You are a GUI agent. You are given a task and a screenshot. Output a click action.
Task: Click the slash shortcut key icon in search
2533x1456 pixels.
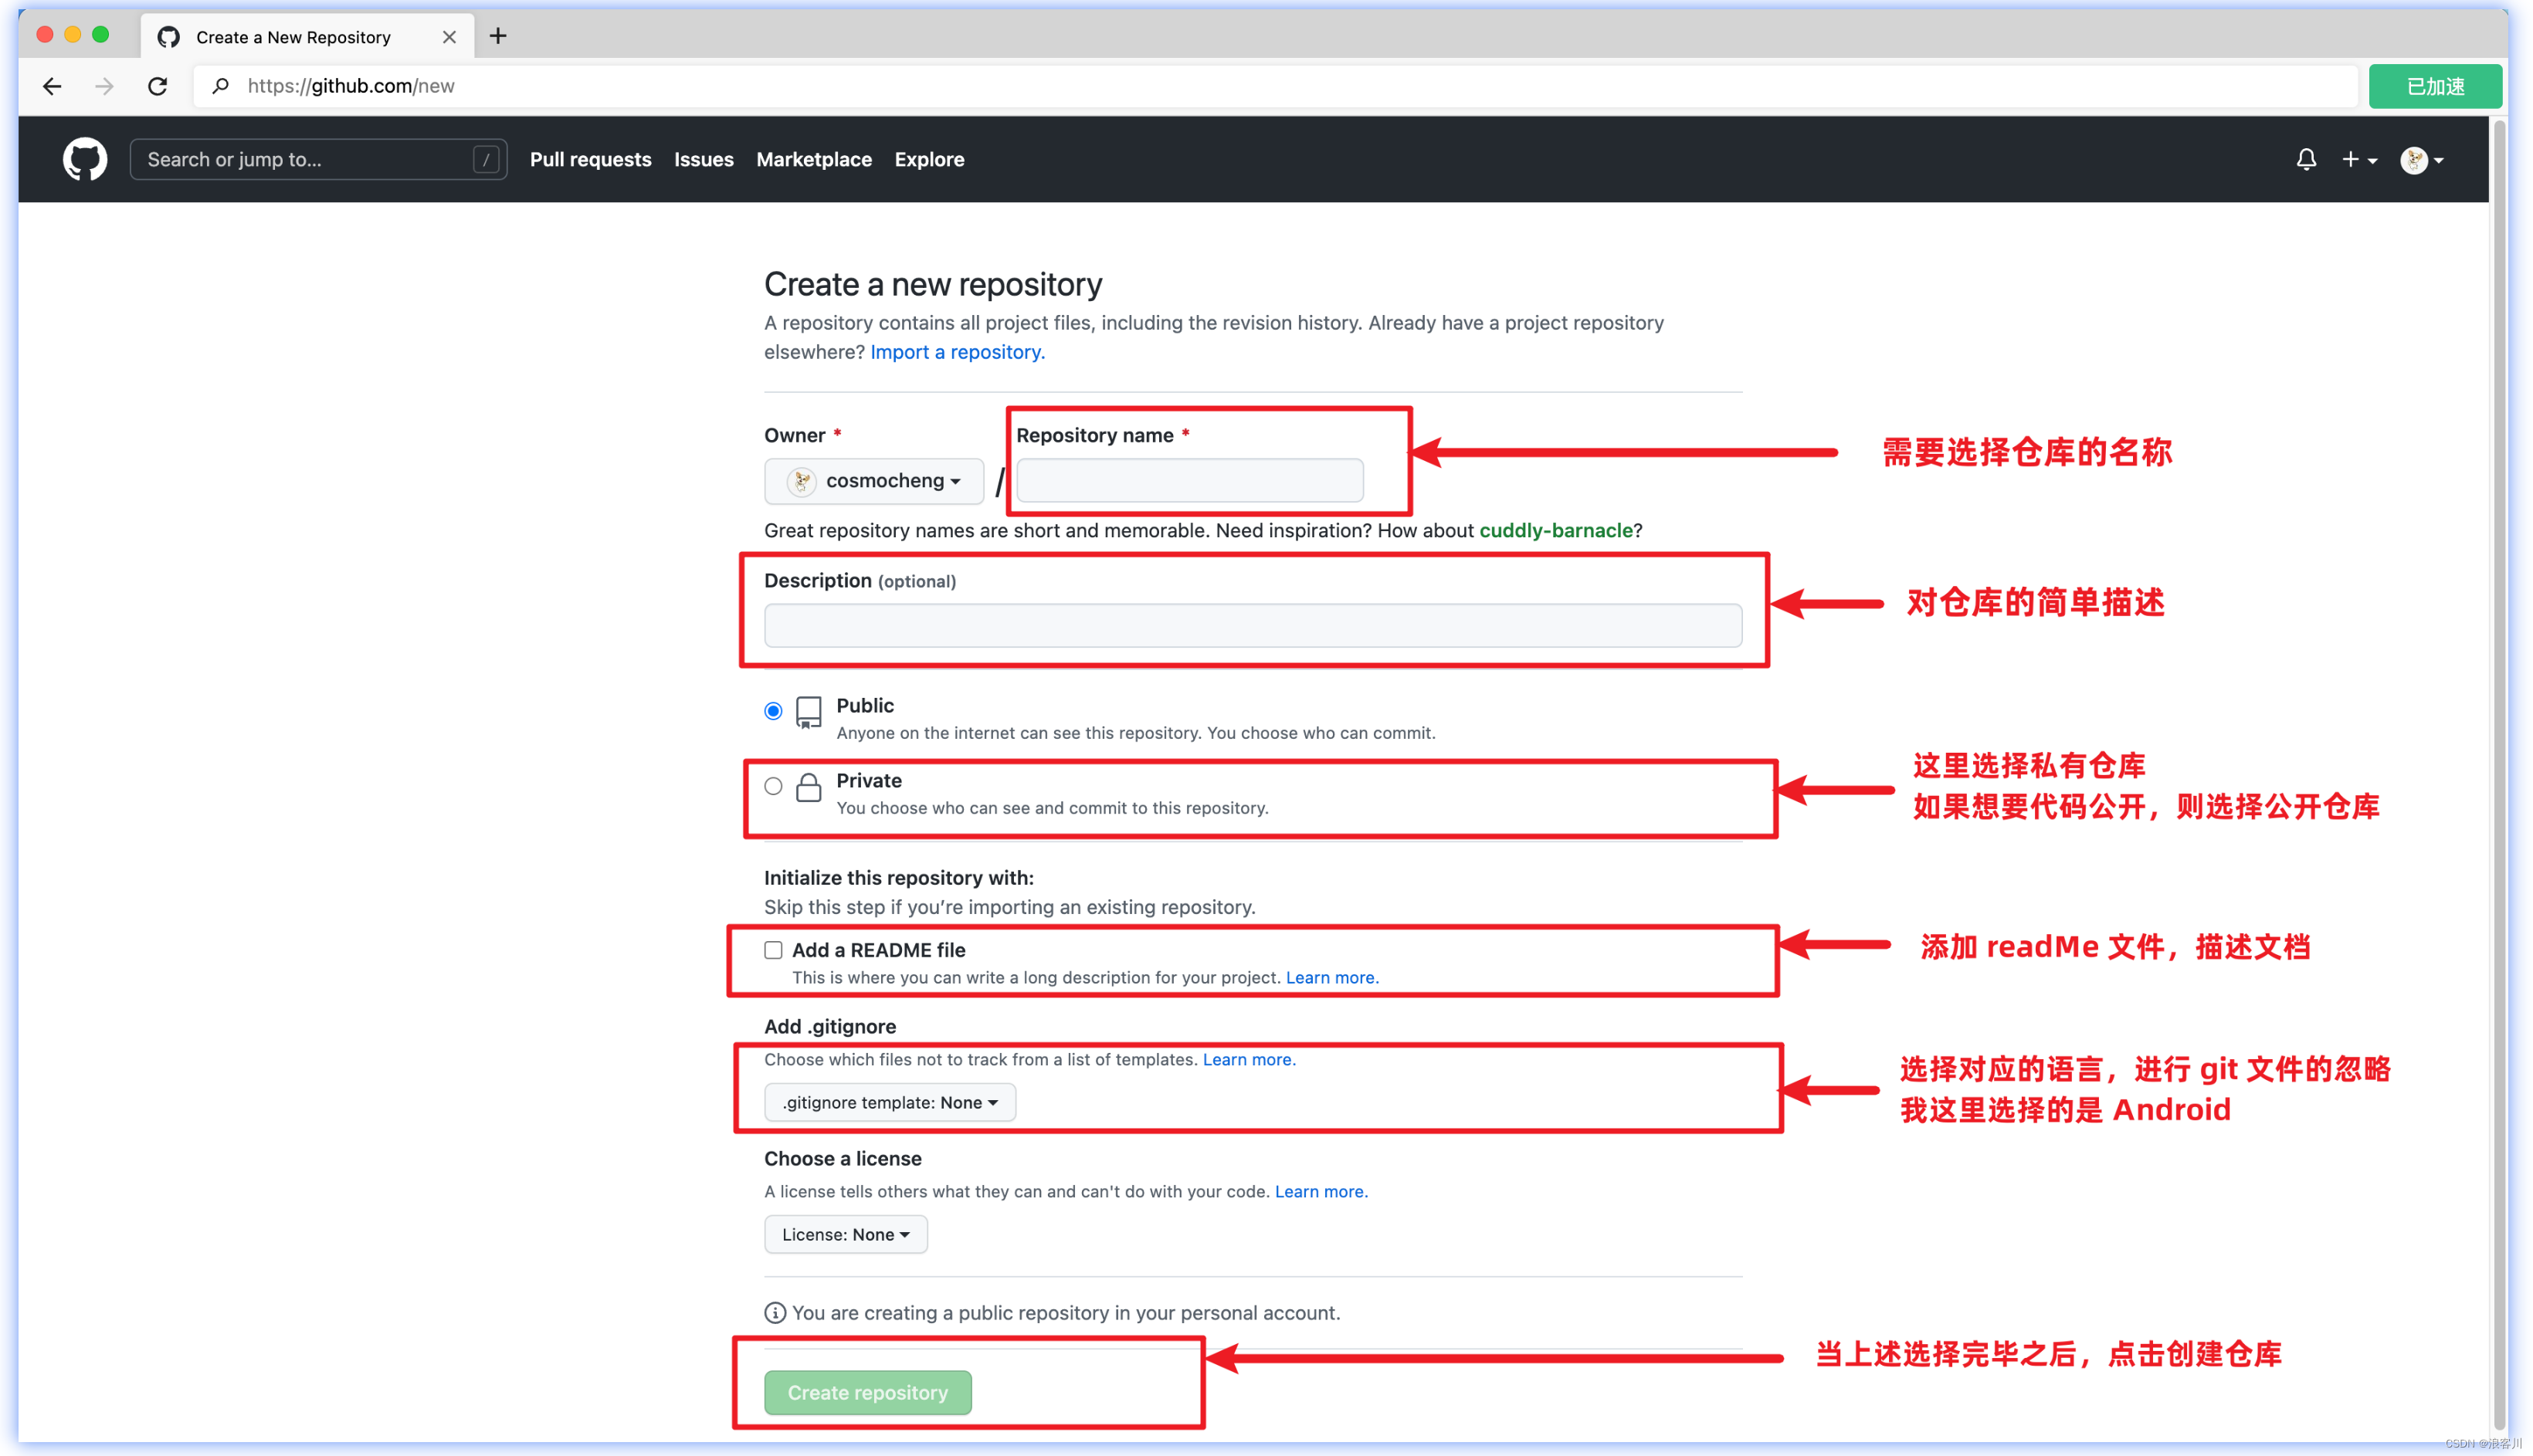tap(486, 160)
